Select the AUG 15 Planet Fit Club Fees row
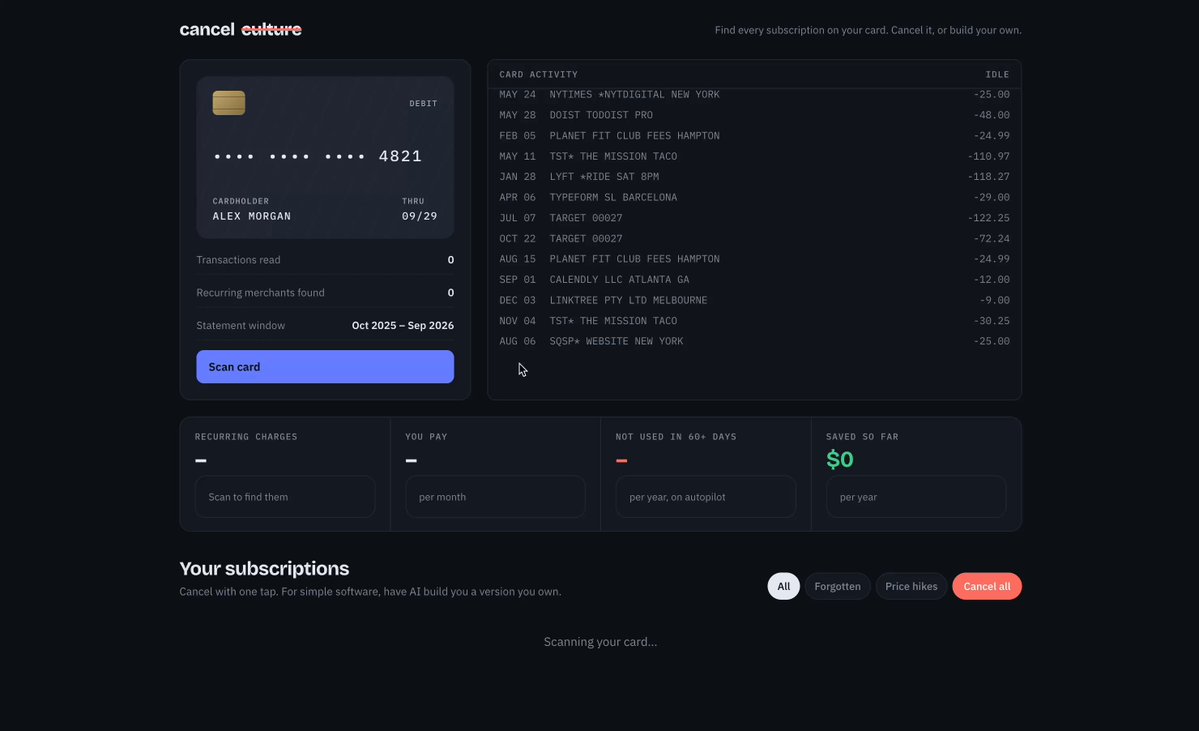 [x=754, y=259]
